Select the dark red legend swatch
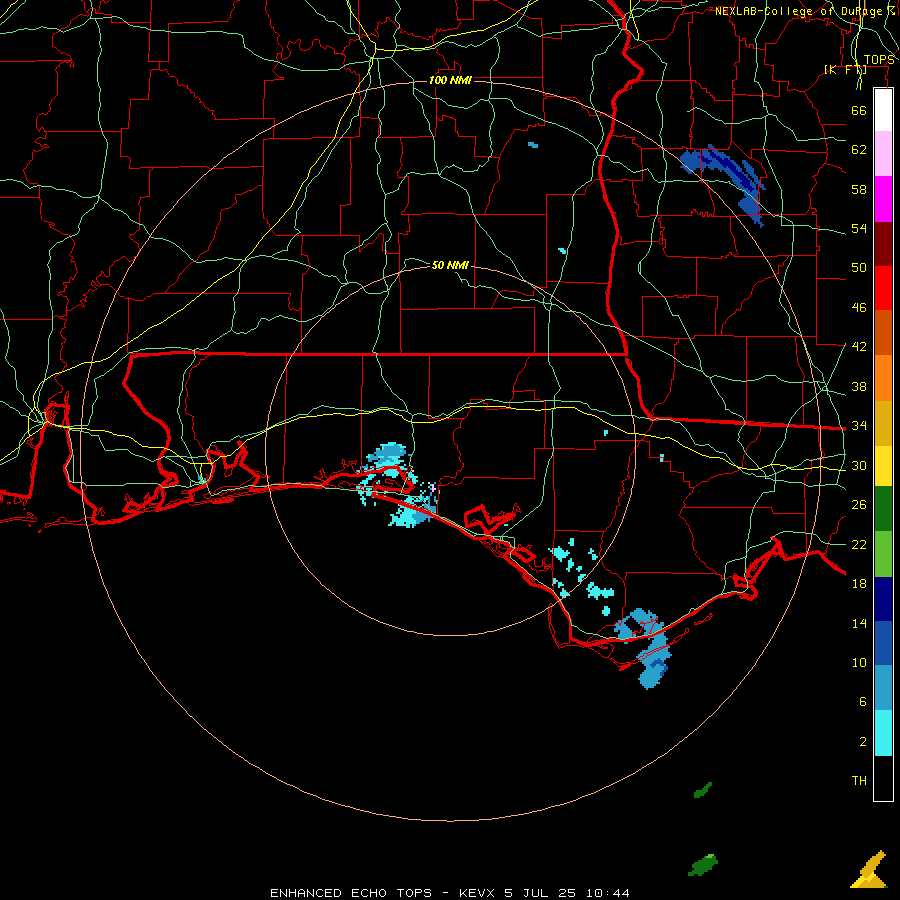The height and width of the screenshot is (900, 900). [883, 244]
